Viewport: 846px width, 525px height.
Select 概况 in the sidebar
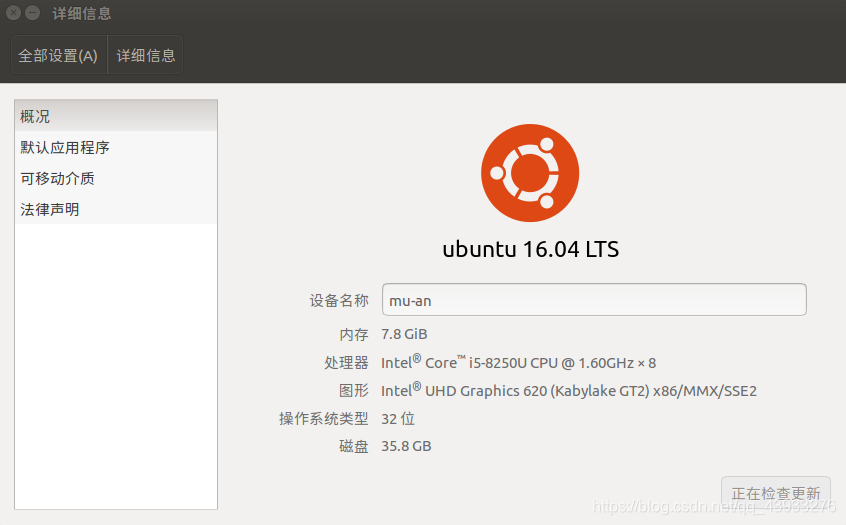(x=116, y=116)
